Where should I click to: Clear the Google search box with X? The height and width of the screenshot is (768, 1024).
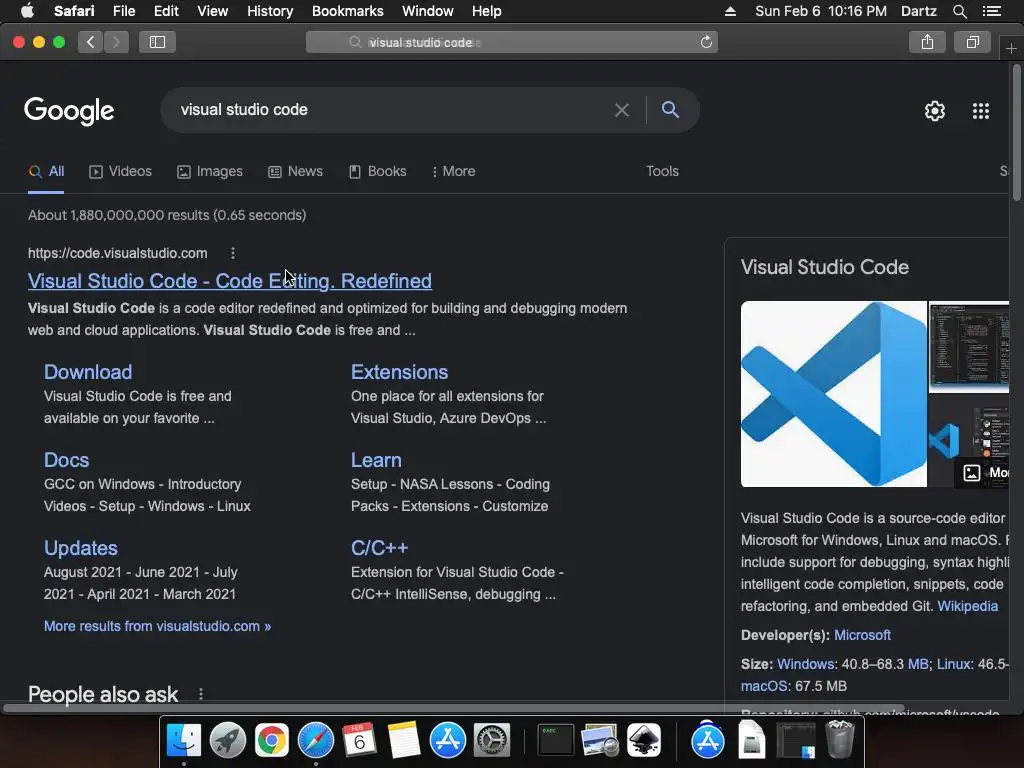[622, 110]
